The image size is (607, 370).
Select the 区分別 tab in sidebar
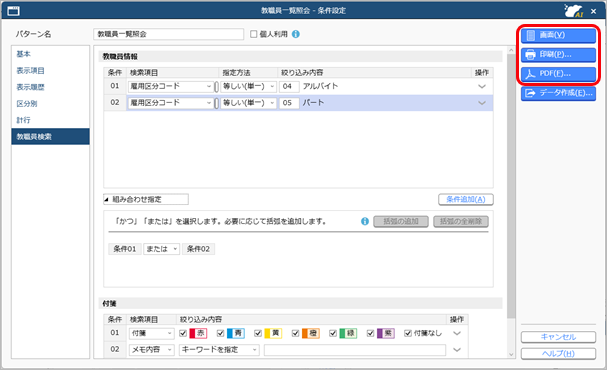(x=50, y=104)
